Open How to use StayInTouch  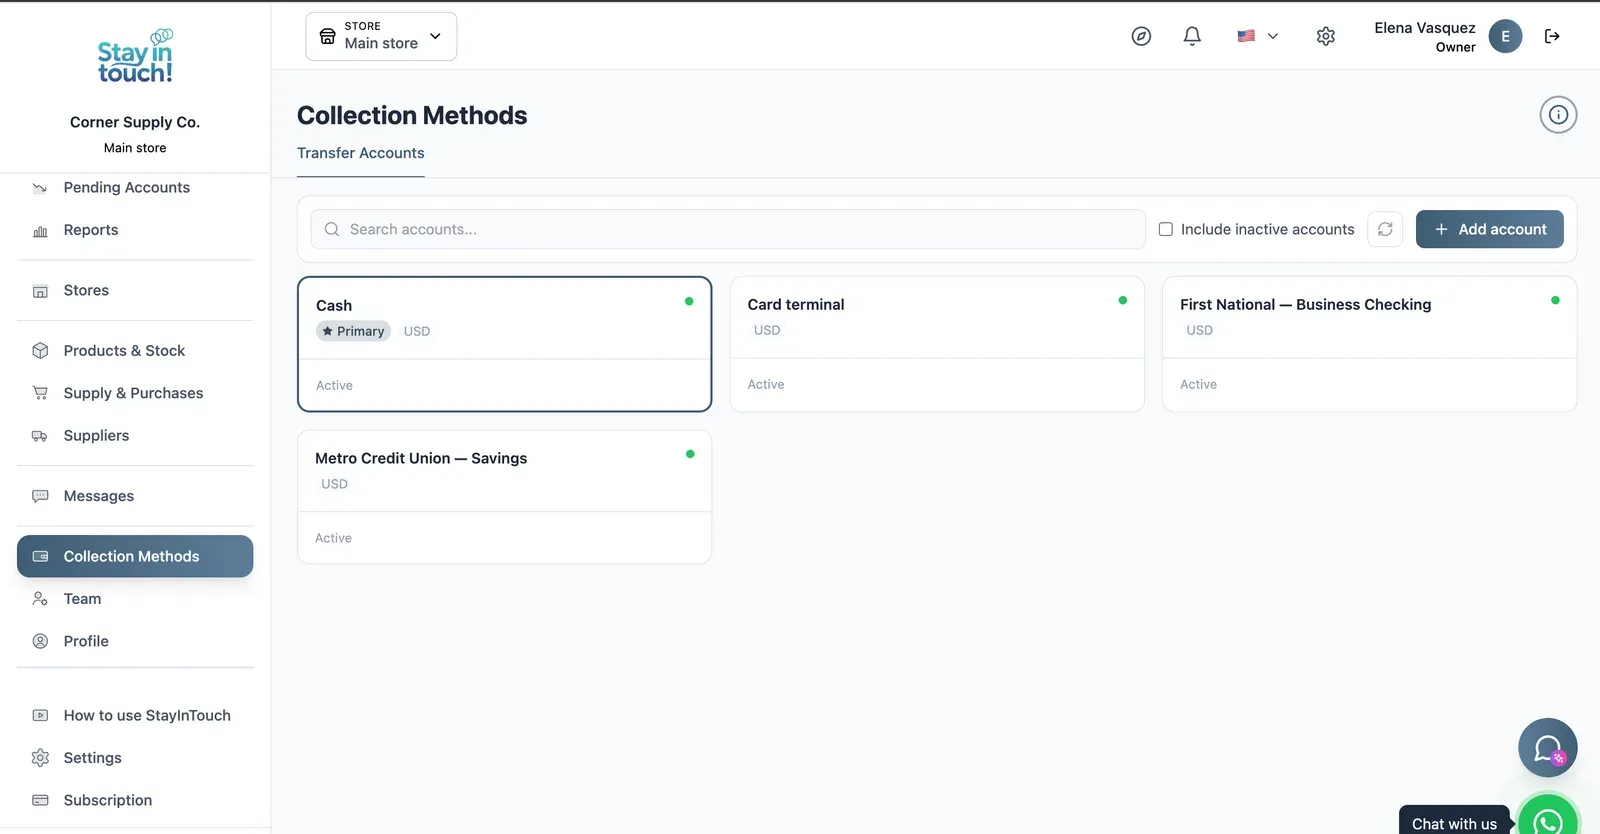click(135, 715)
